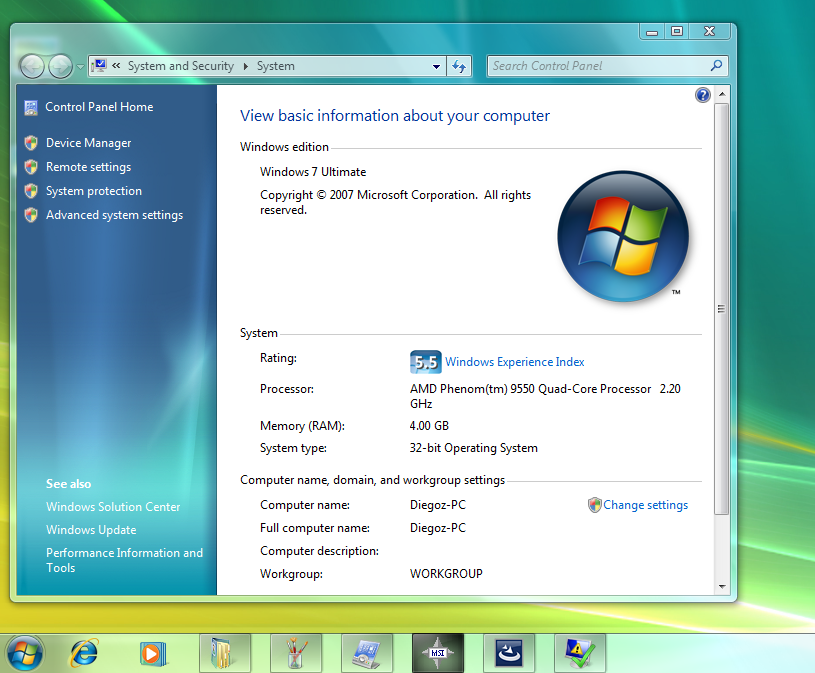Open the address bar history dropdown
815x673 pixels.
[x=436, y=66]
